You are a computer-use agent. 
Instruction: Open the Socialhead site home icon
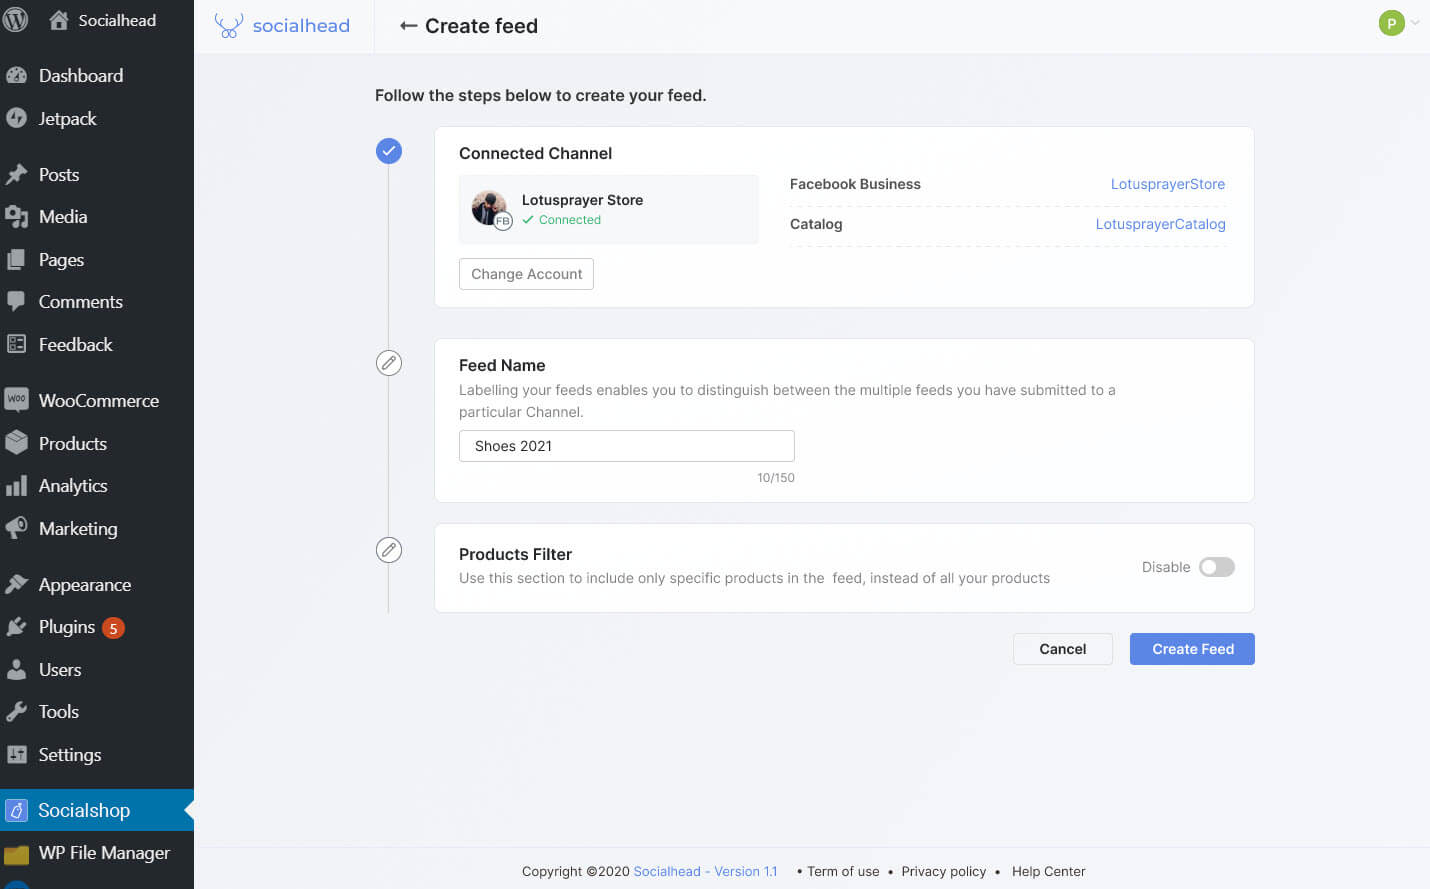pos(59,20)
